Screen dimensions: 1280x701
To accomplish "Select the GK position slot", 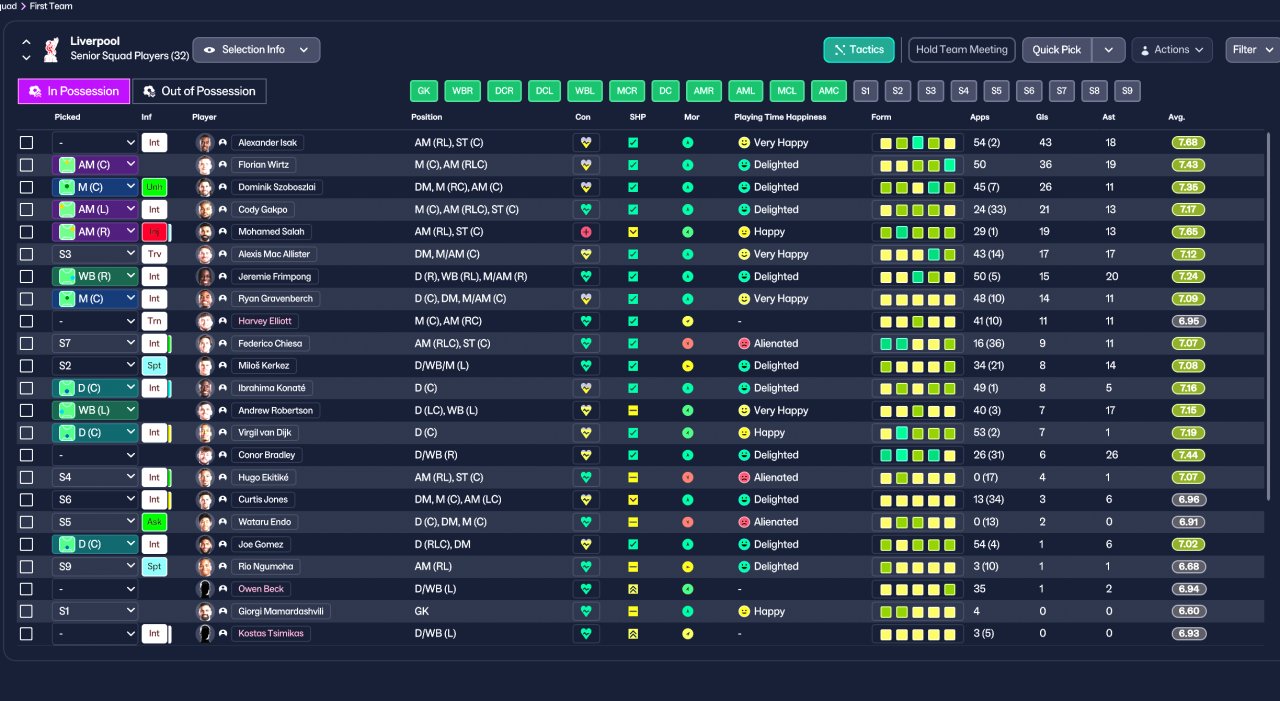I will click(424, 91).
